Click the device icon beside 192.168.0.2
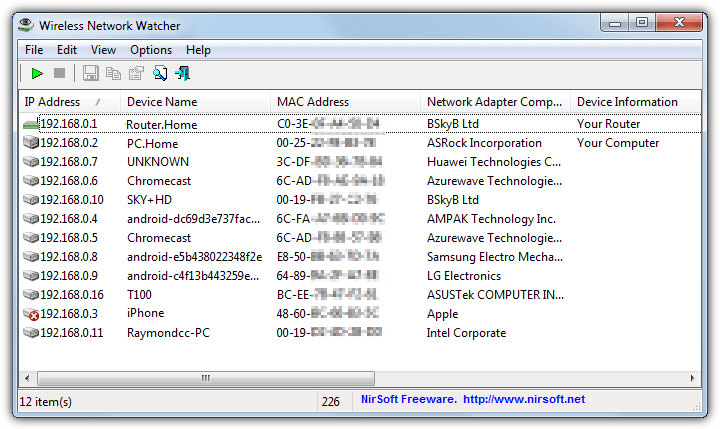 31,143
